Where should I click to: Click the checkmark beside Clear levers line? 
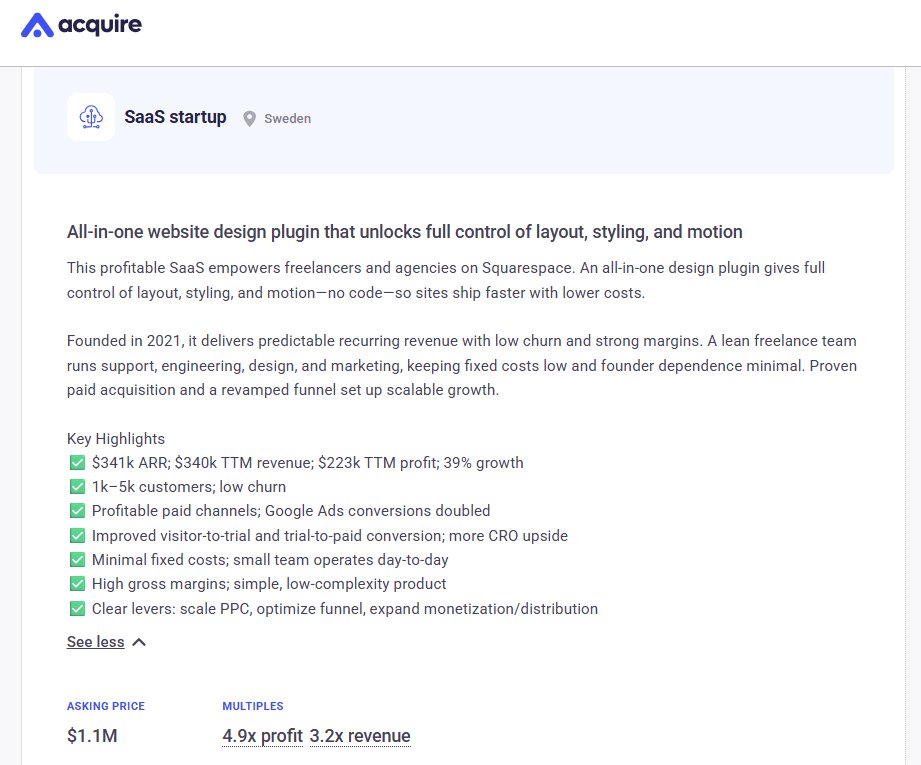click(77, 609)
